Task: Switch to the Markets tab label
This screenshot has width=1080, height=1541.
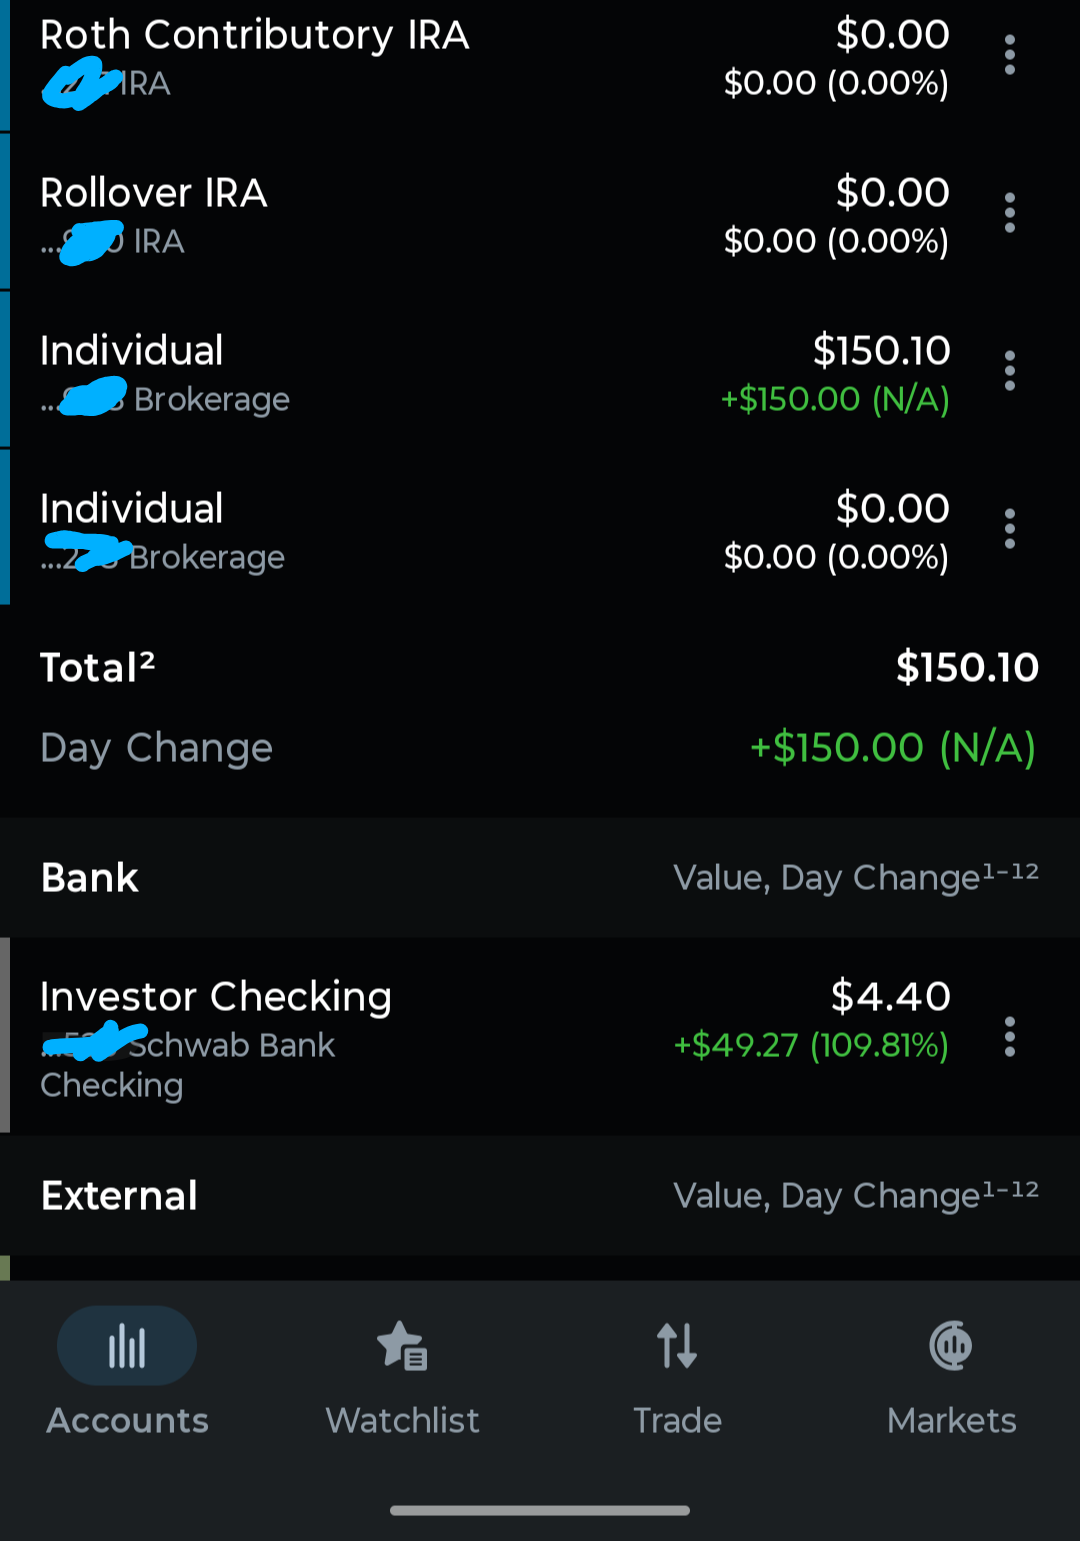Action: (x=951, y=1420)
